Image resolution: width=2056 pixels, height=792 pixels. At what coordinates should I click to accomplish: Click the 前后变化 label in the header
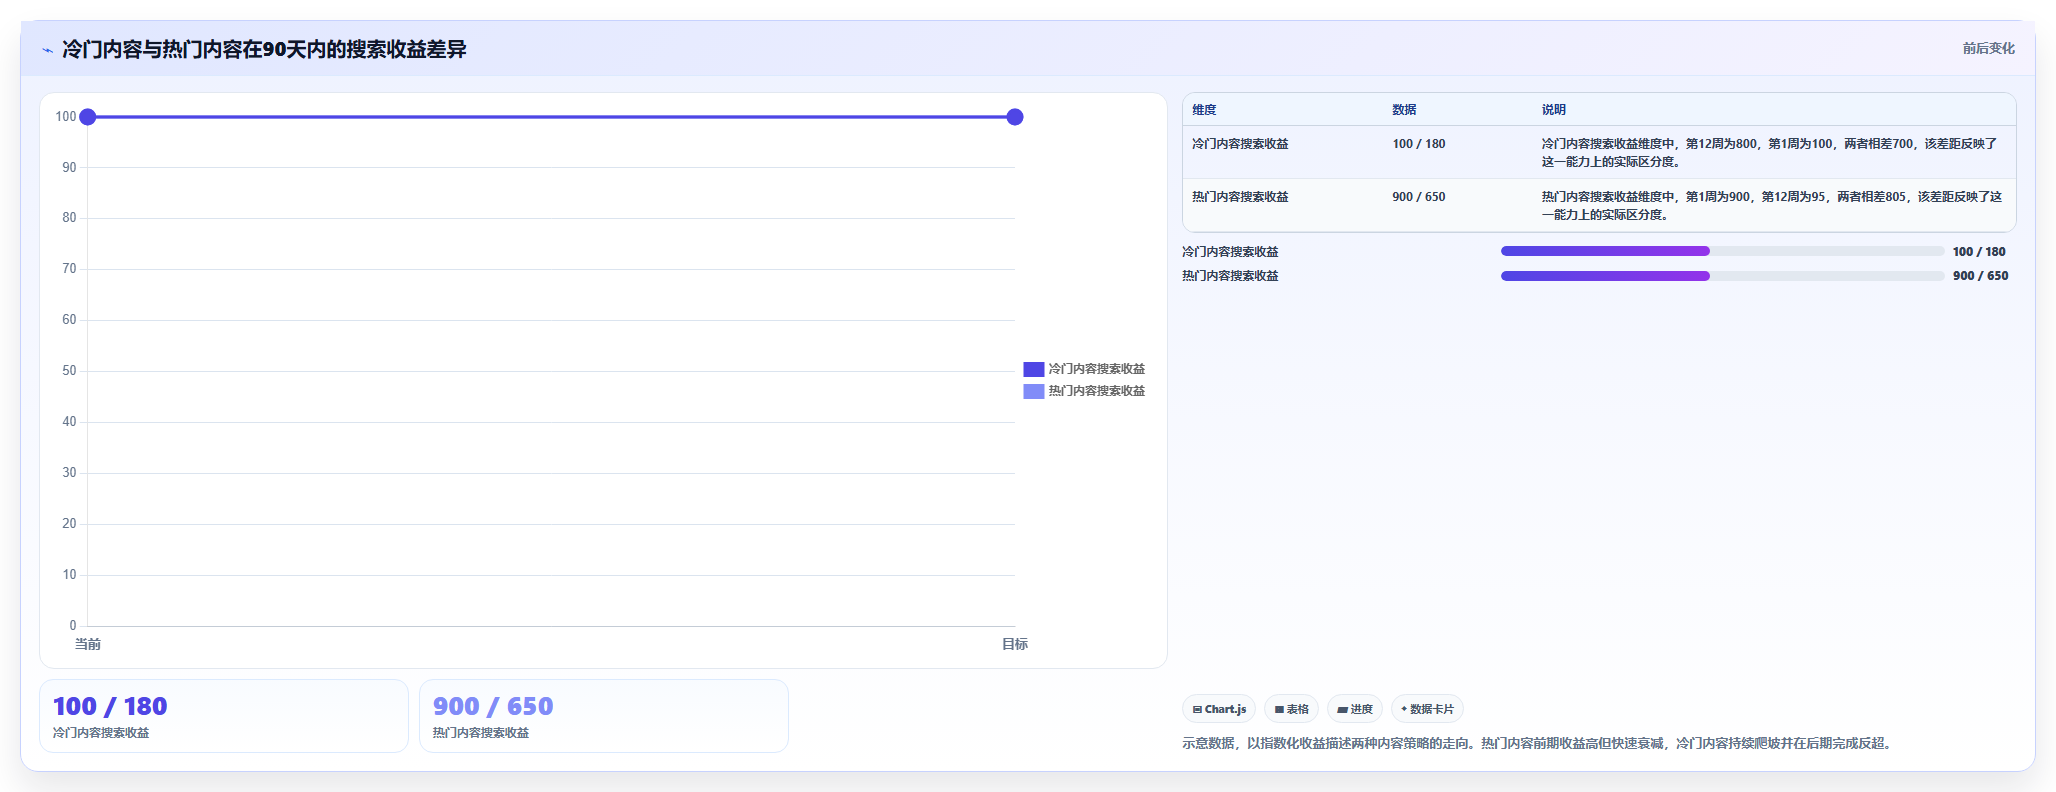1988,48
